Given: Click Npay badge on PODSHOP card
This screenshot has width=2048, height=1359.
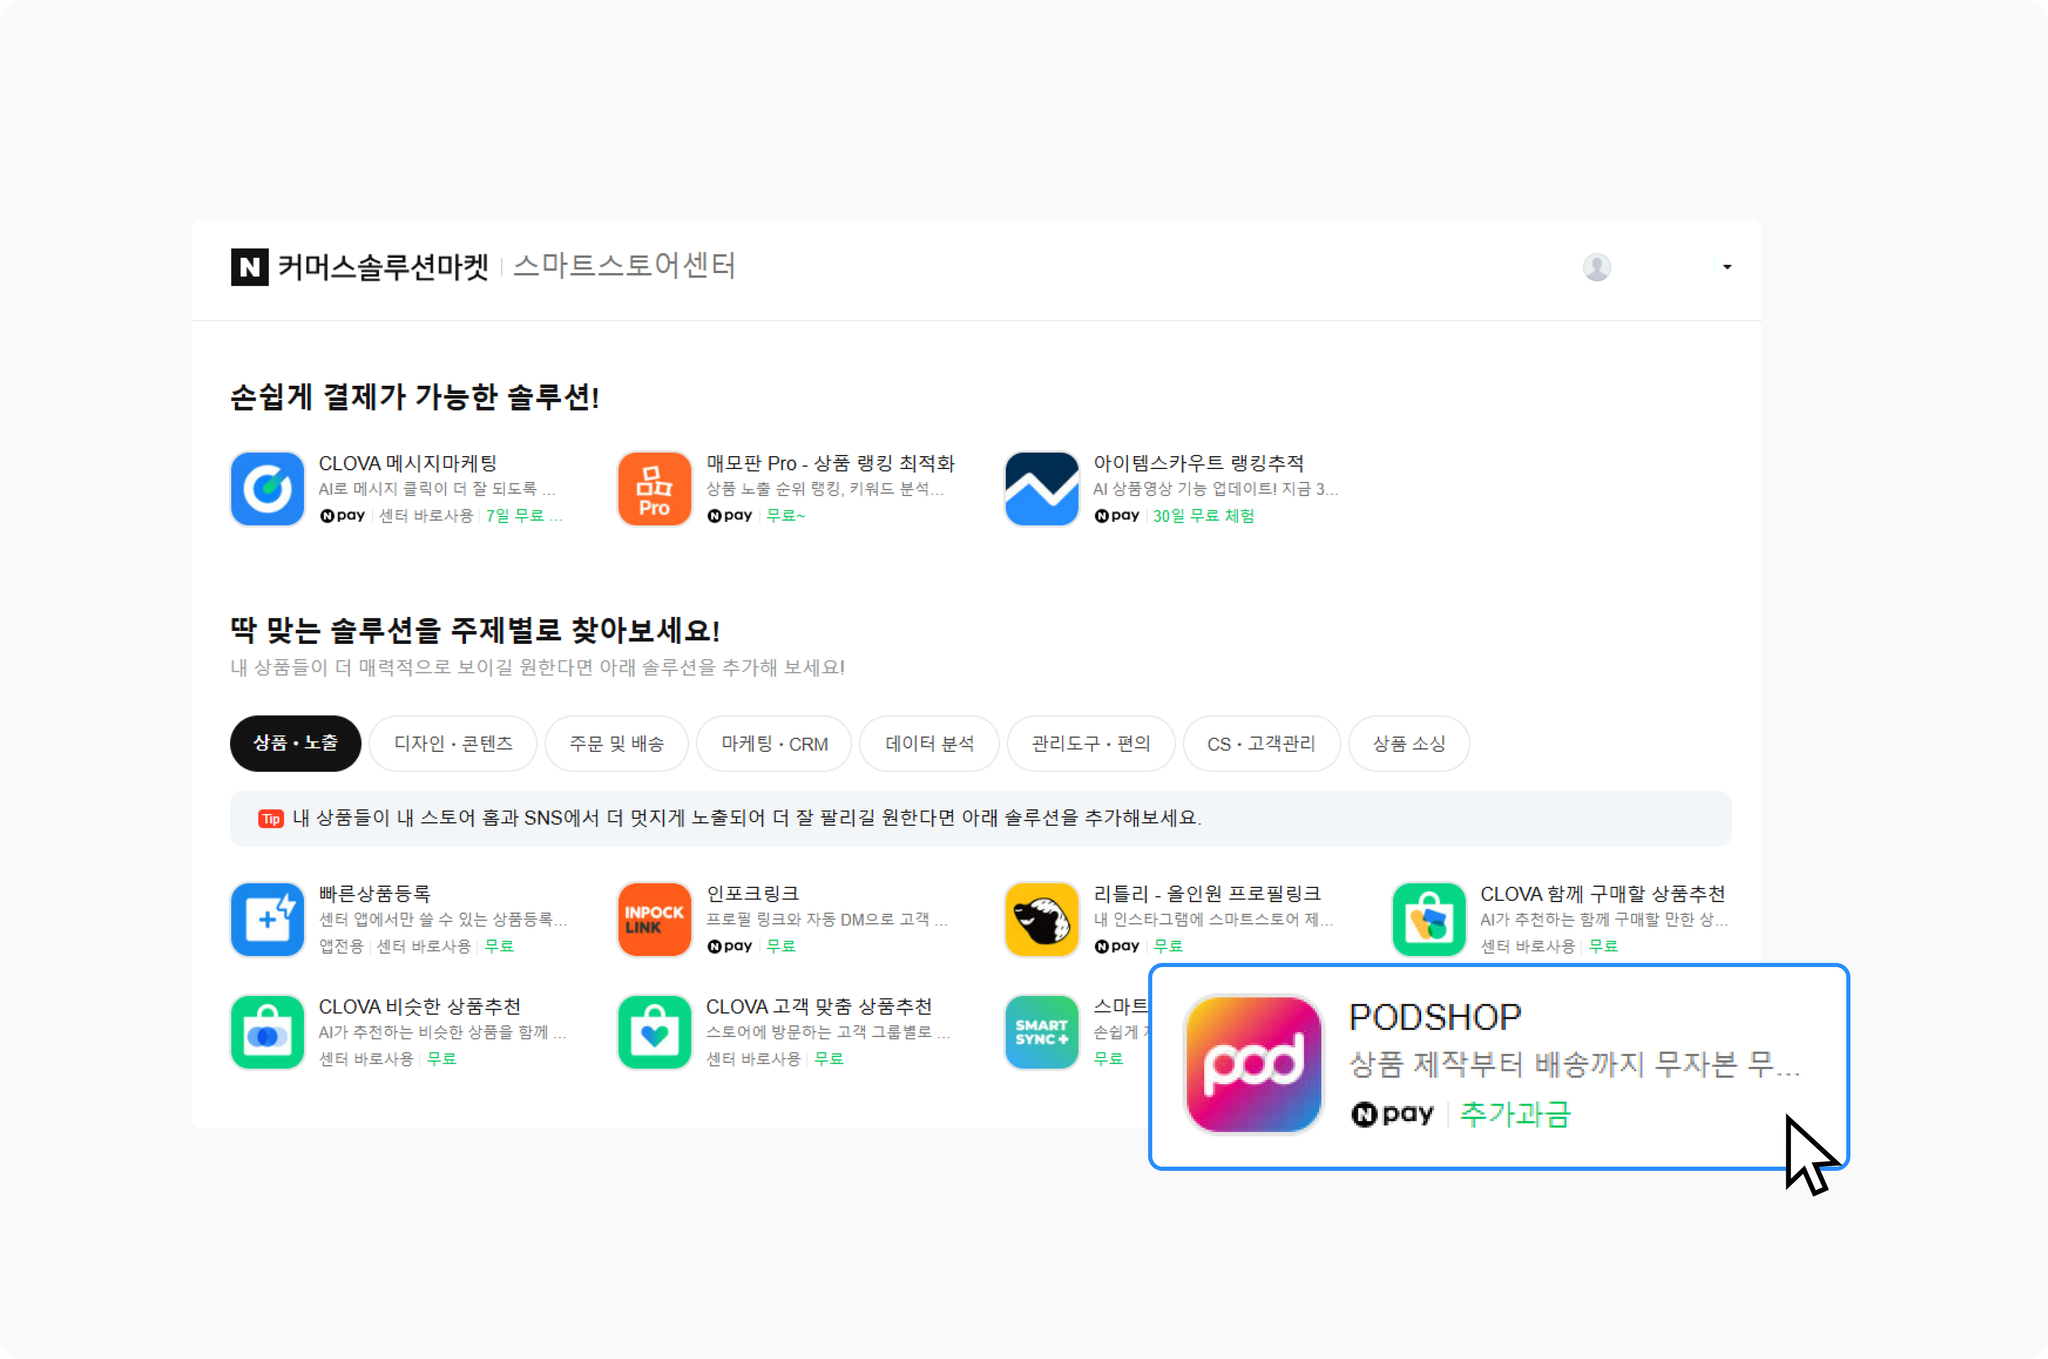Looking at the screenshot, I should (x=1392, y=1114).
